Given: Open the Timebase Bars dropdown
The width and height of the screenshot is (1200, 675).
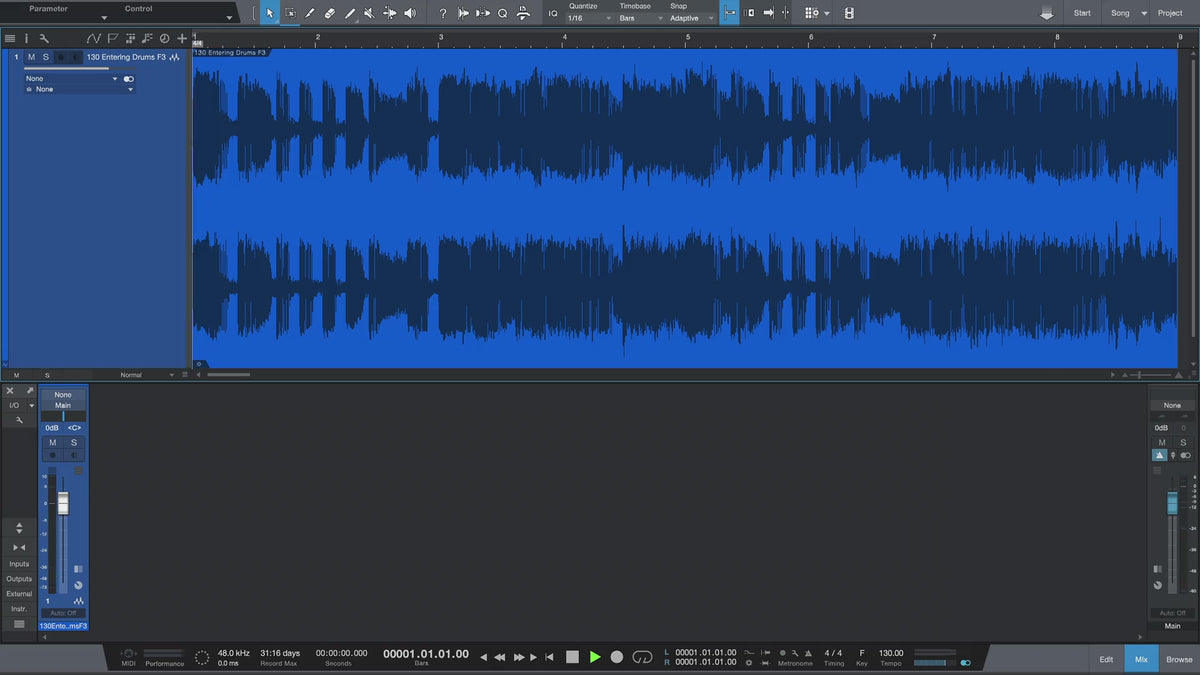Looking at the screenshot, I should (x=640, y=18).
